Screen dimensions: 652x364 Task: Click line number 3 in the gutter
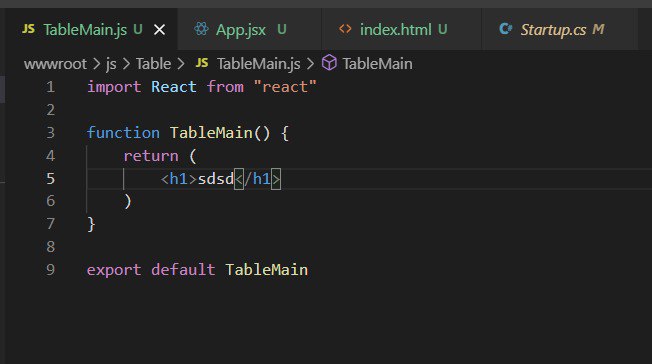50,133
